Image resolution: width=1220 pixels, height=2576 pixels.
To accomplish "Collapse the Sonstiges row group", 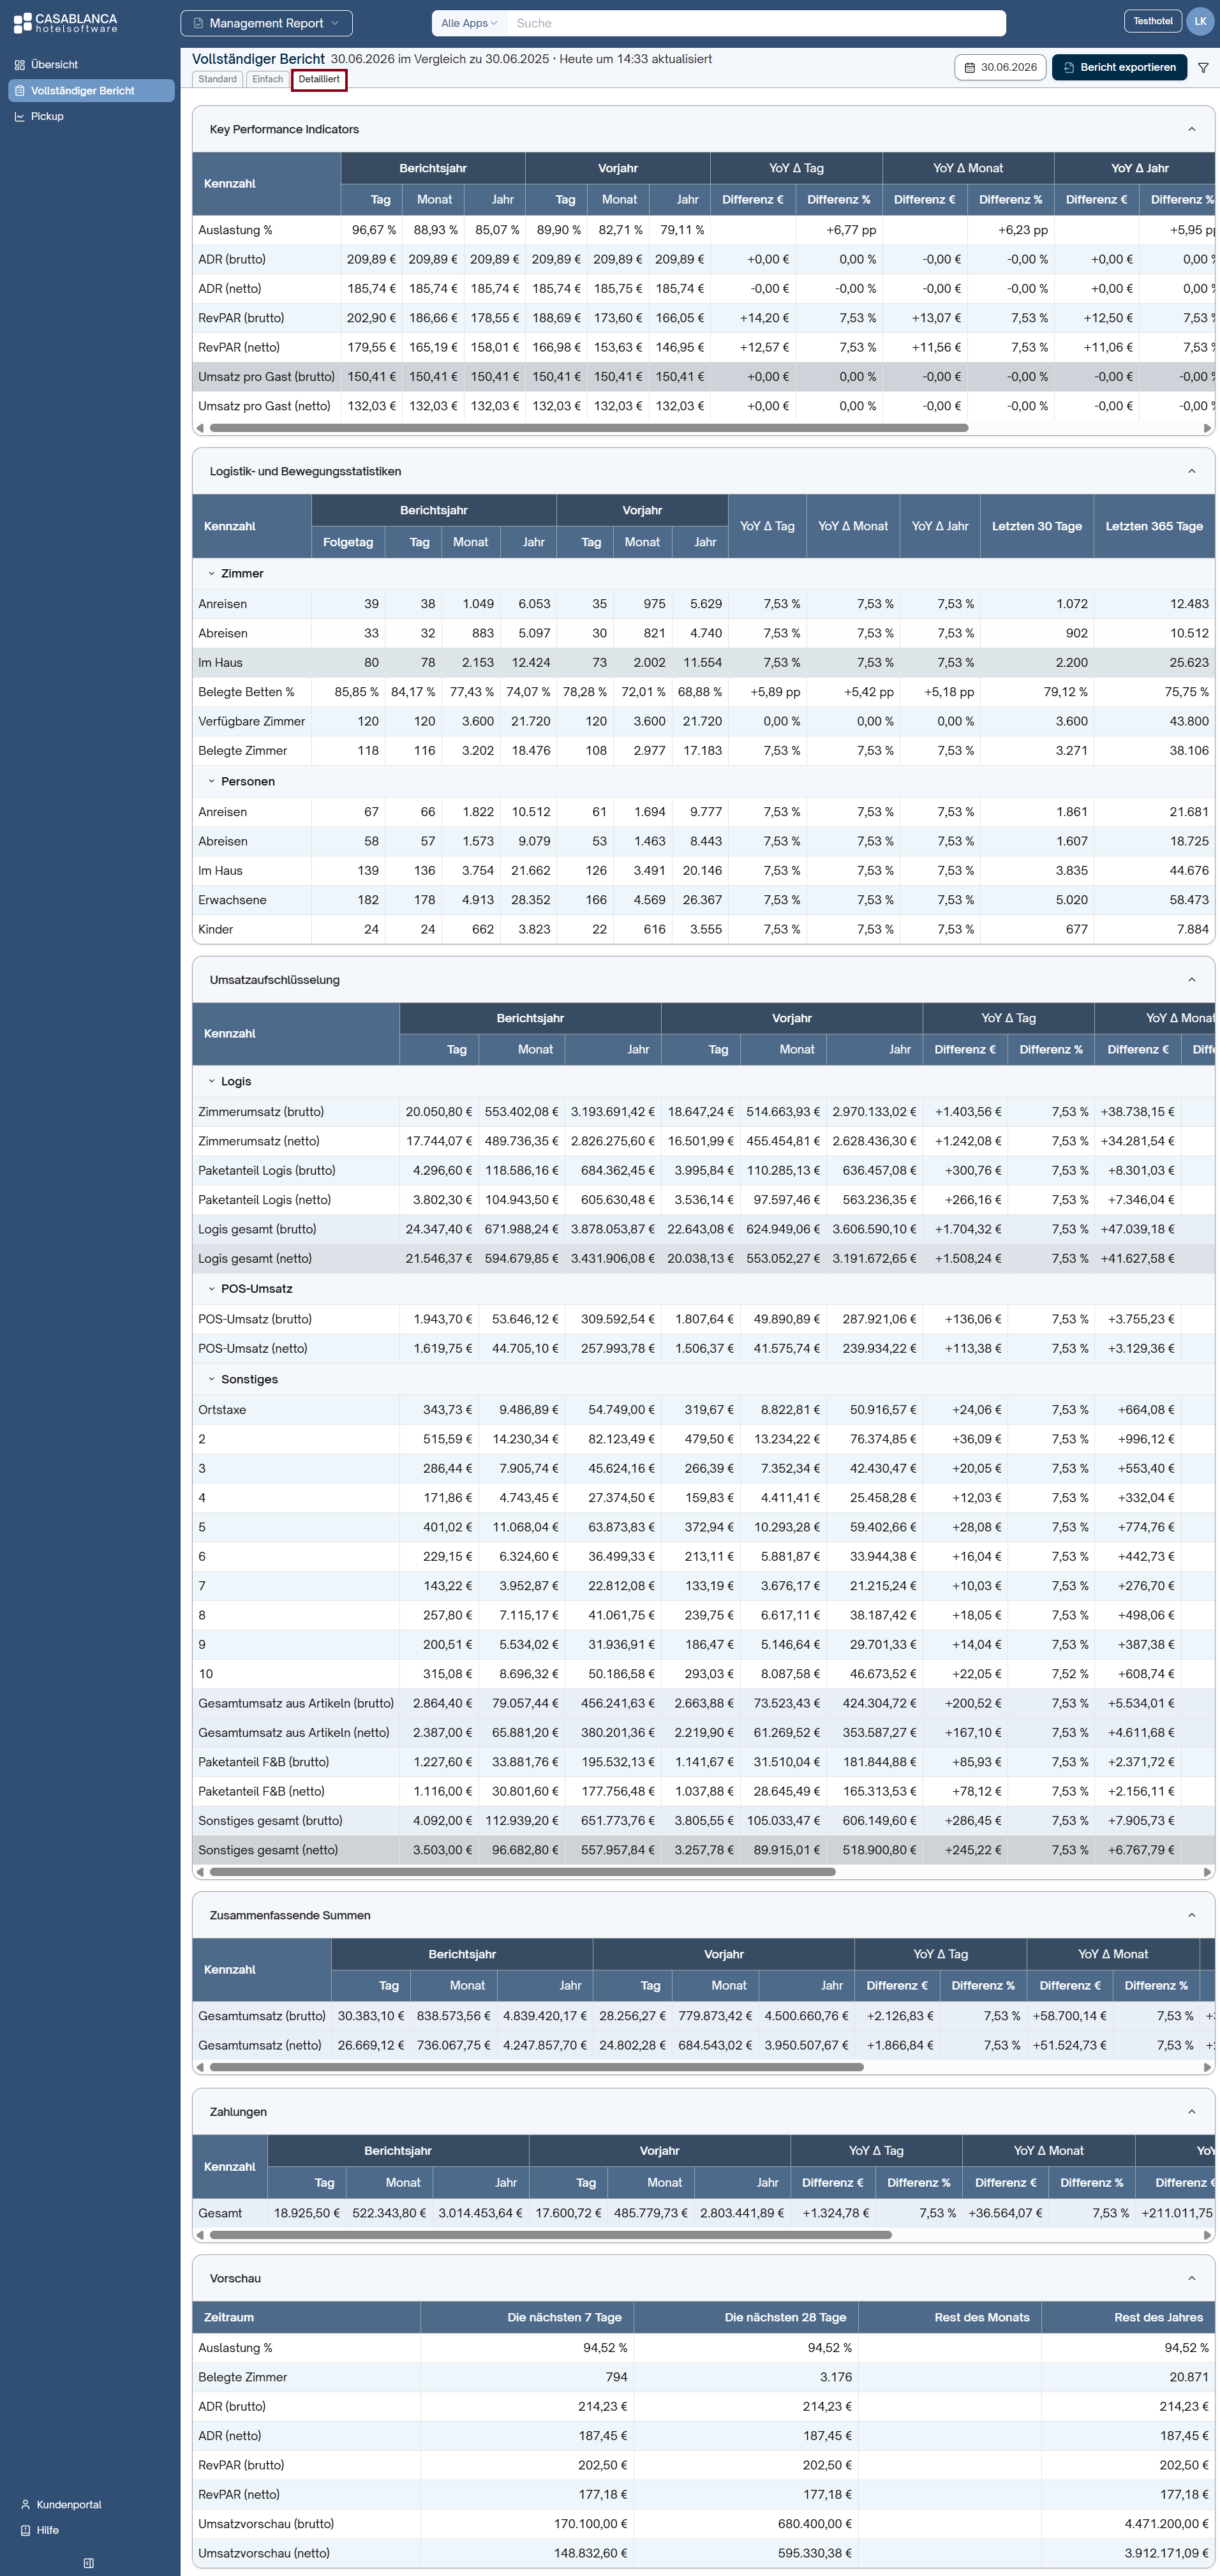I will [x=211, y=1380].
